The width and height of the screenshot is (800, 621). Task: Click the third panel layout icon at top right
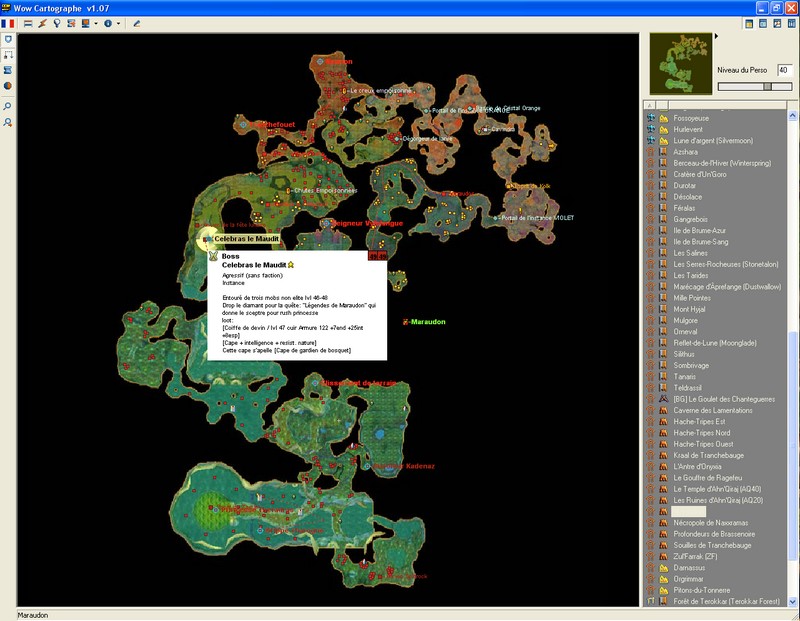778,23
